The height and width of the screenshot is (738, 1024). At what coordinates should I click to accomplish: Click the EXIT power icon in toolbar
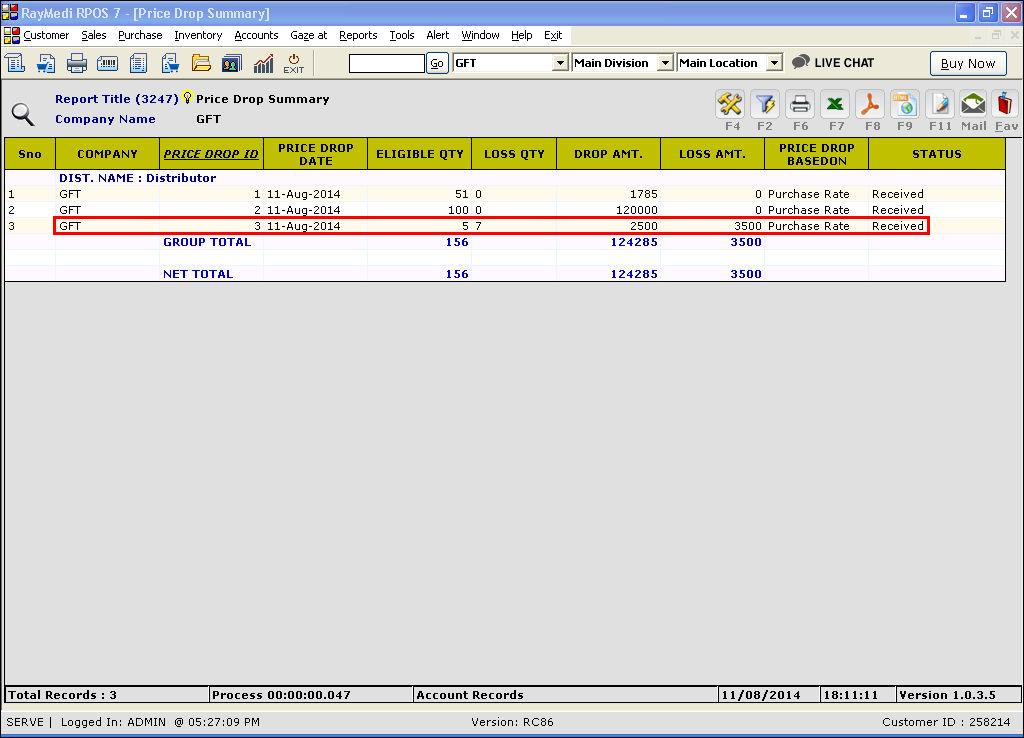tap(293, 63)
